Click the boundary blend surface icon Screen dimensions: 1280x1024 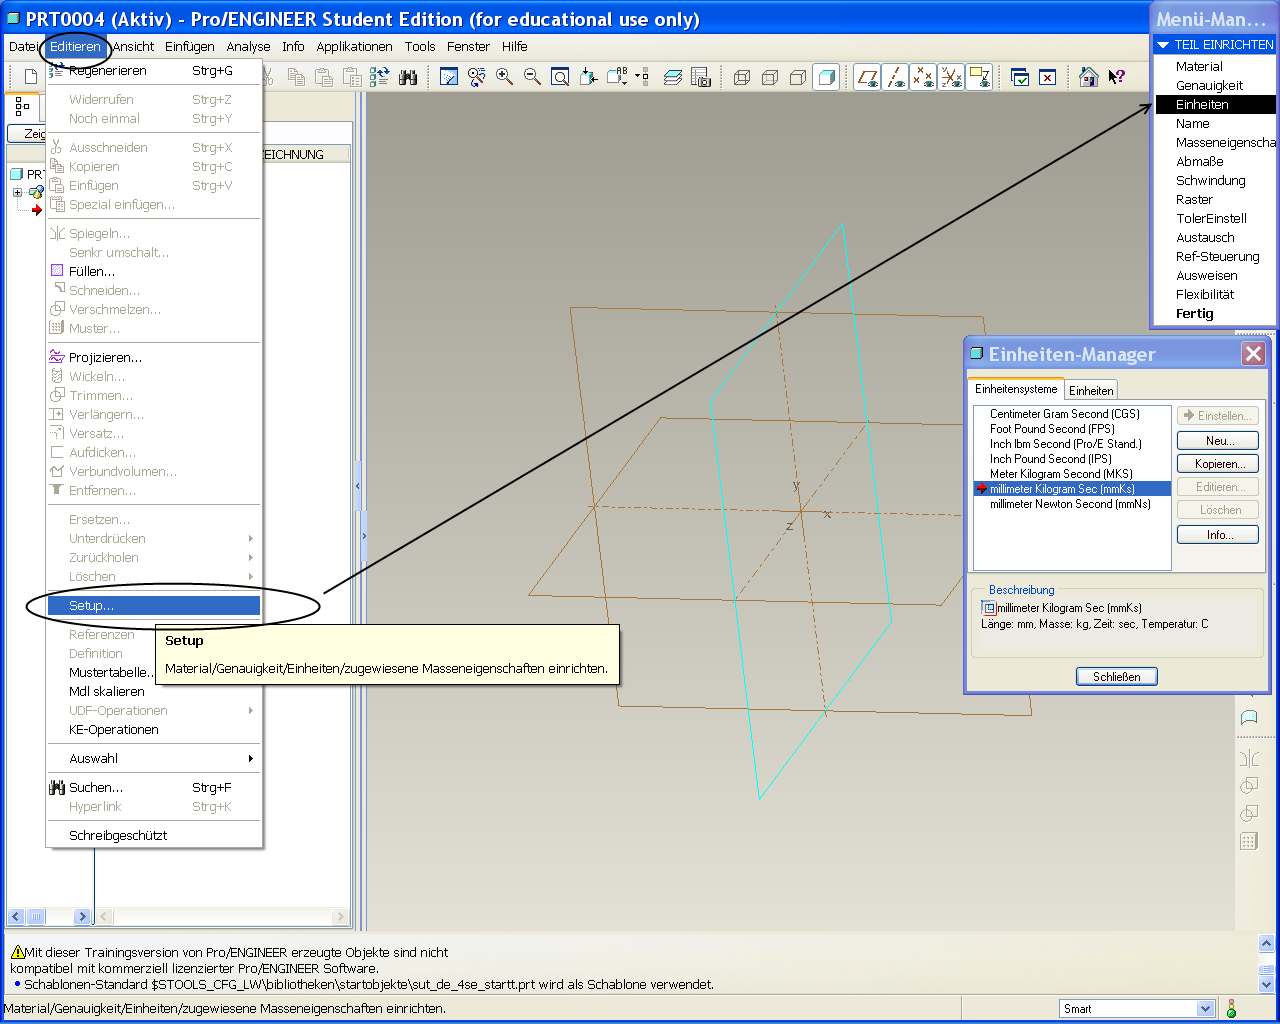click(x=1249, y=717)
